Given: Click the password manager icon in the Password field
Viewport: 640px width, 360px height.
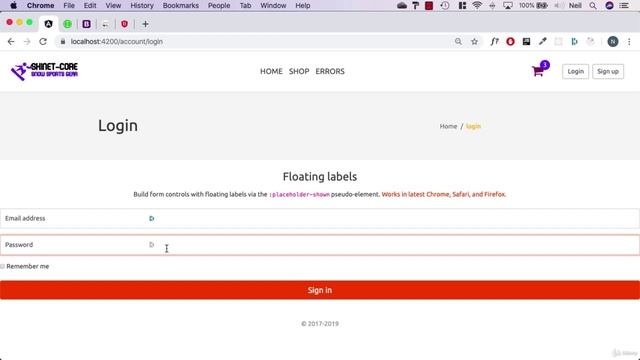Looking at the screenshot, I should [151, 245].
